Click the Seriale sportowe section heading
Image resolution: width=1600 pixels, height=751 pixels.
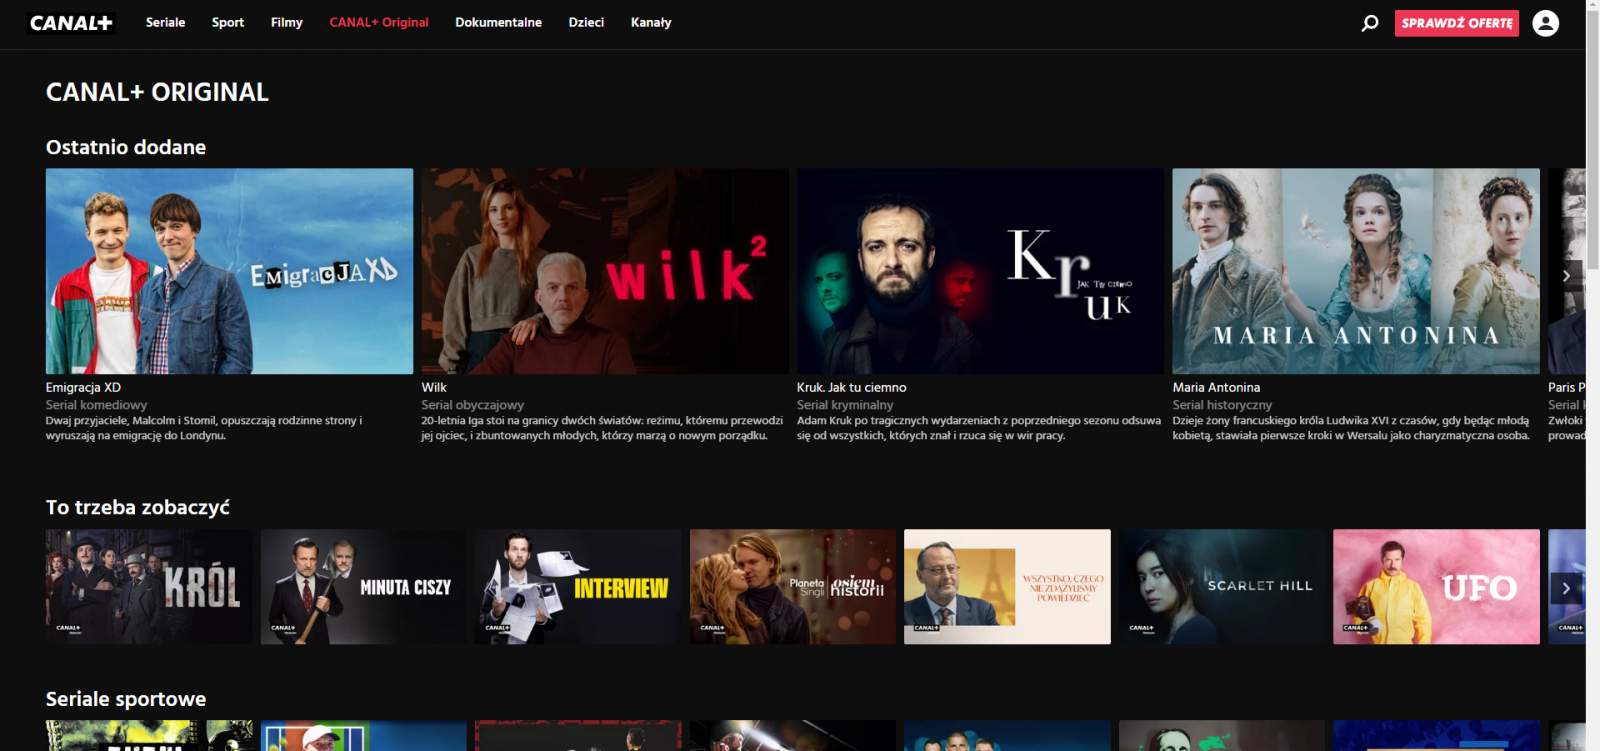pos(126,699)
